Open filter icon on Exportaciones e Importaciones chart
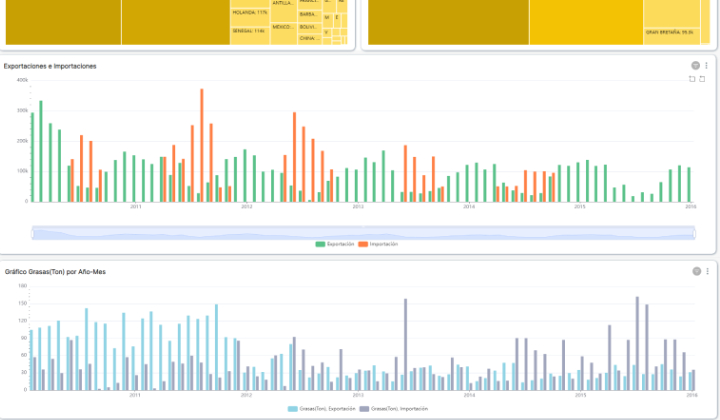Image resolution: width=720 pixels, height=420 pixels. tap(694, 65)
